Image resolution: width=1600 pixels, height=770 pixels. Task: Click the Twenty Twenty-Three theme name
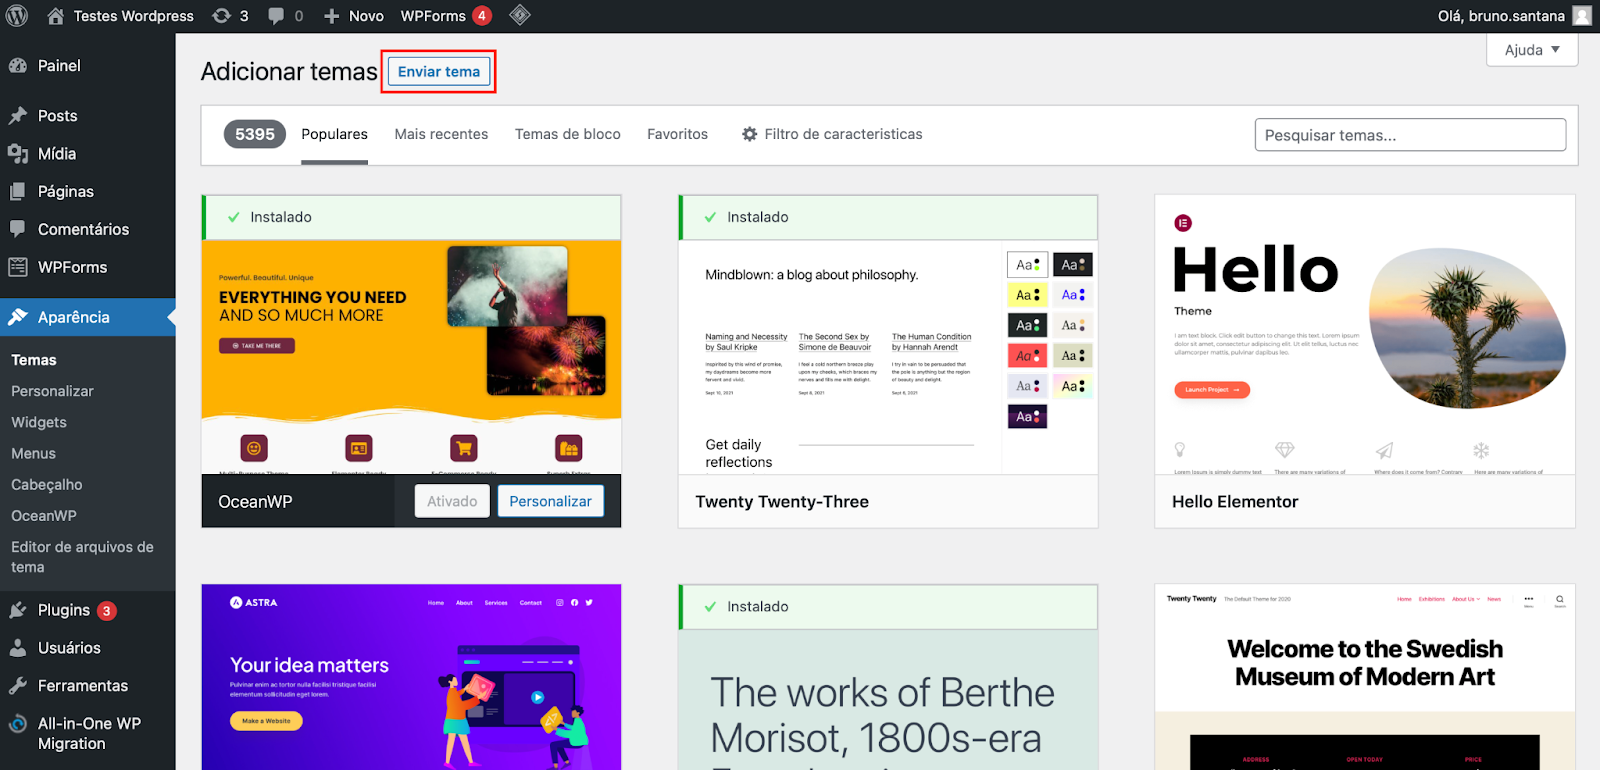[x=782, y=502]
